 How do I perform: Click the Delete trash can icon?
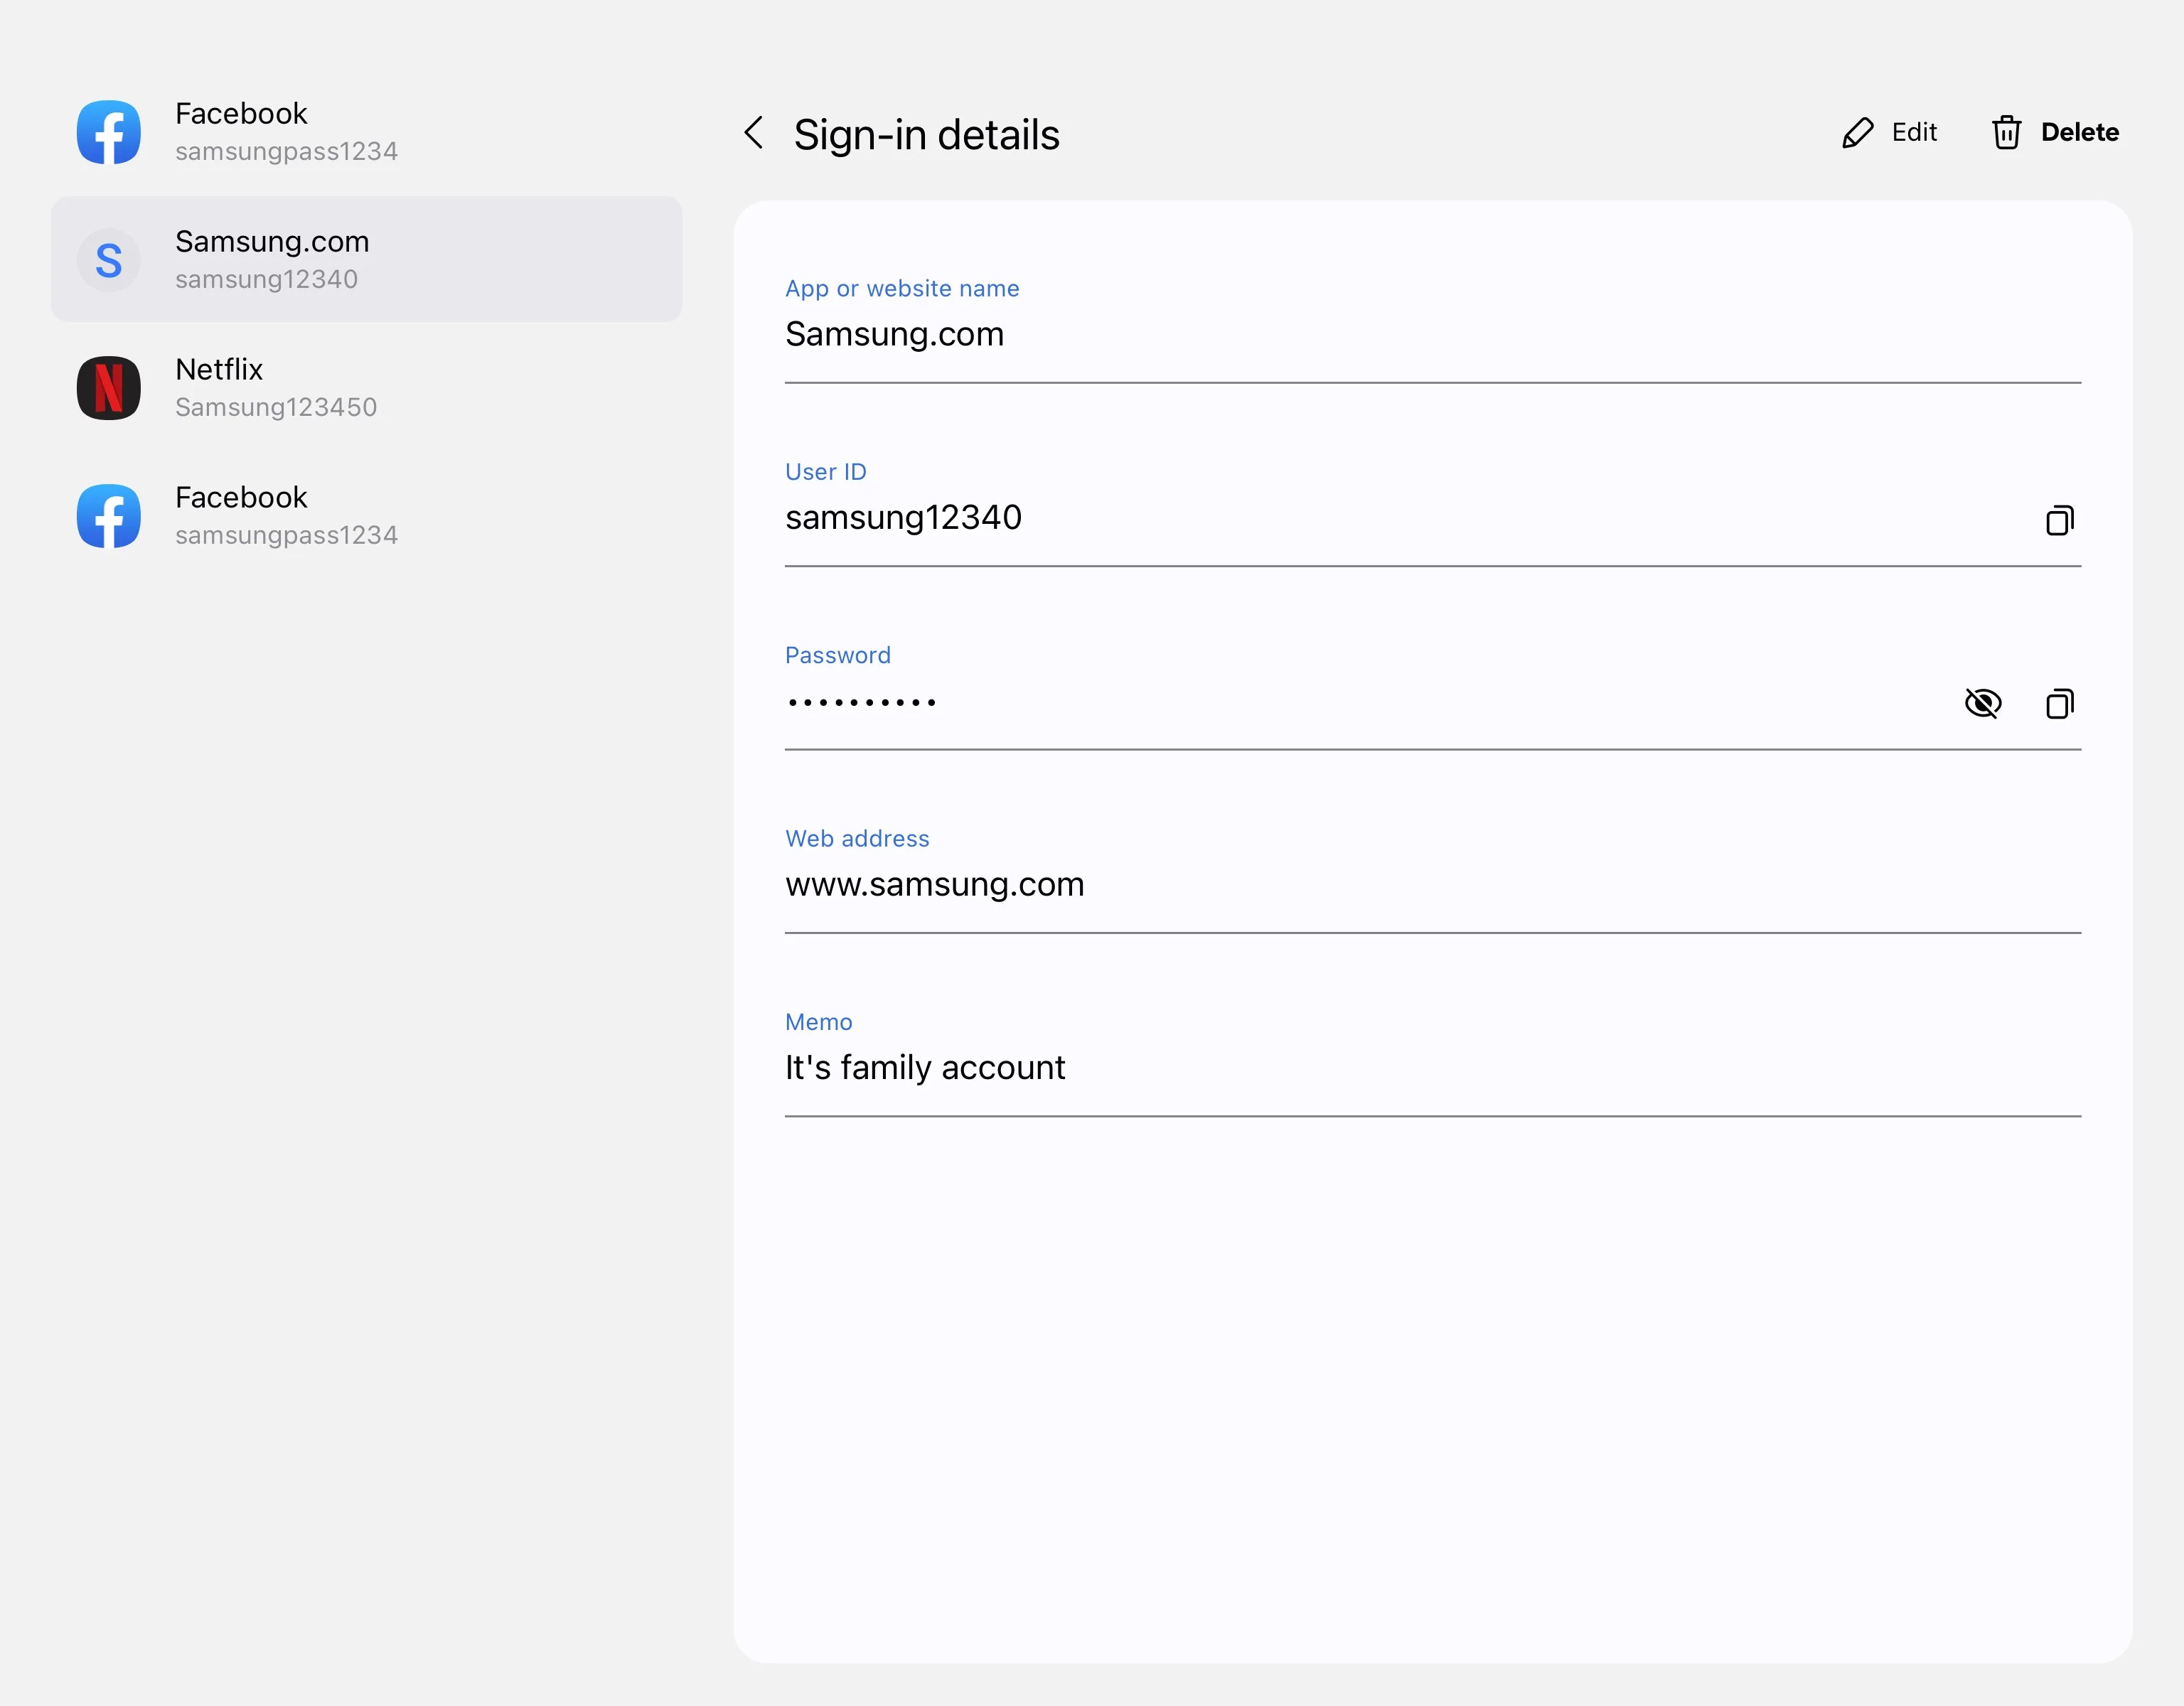point(2006,133)
